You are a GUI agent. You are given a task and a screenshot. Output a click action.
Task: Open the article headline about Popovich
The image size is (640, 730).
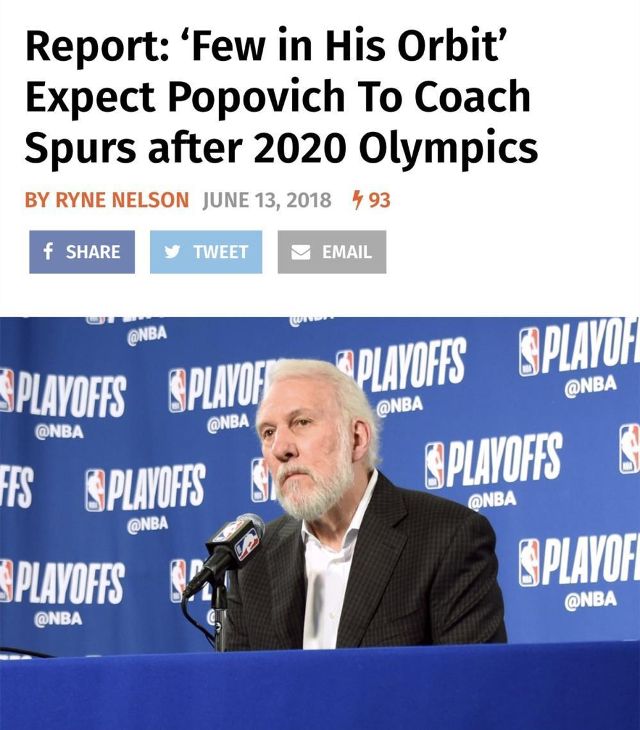[x=281, y=95]
